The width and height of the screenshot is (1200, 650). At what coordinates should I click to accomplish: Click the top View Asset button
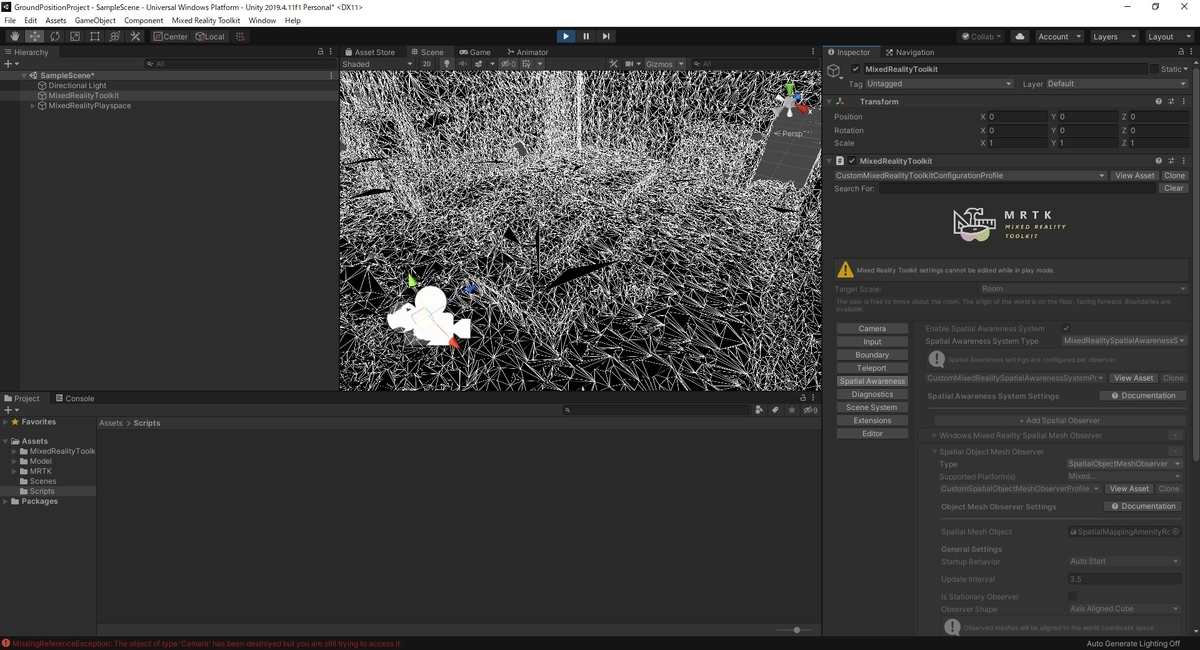[1134, 176]
